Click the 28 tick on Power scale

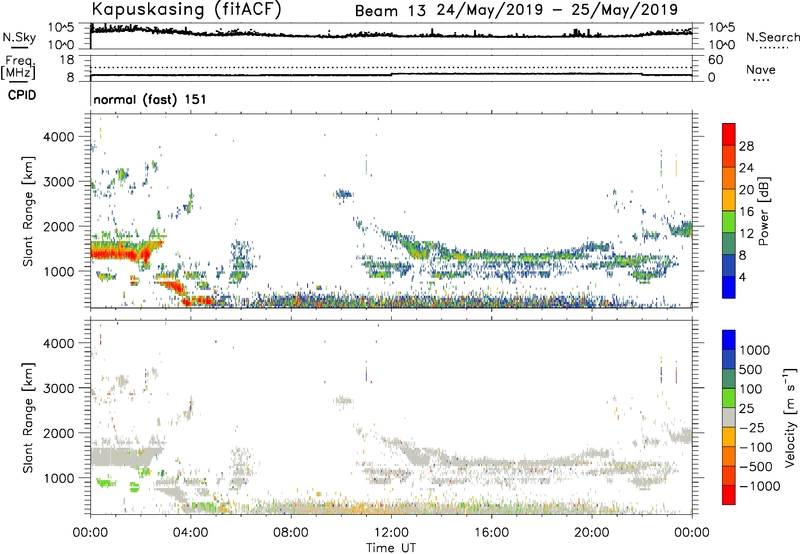pos(746,146)
